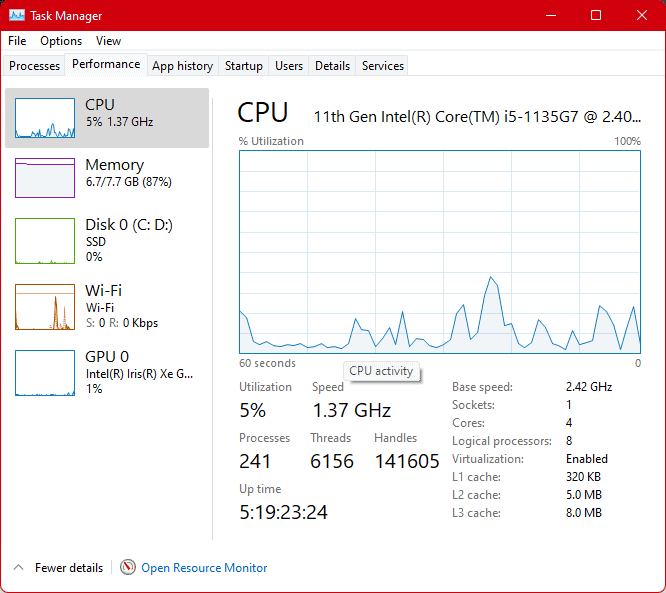Select the Memory mini graph thumbnail

pyautogui.click(x=45, y=178)
